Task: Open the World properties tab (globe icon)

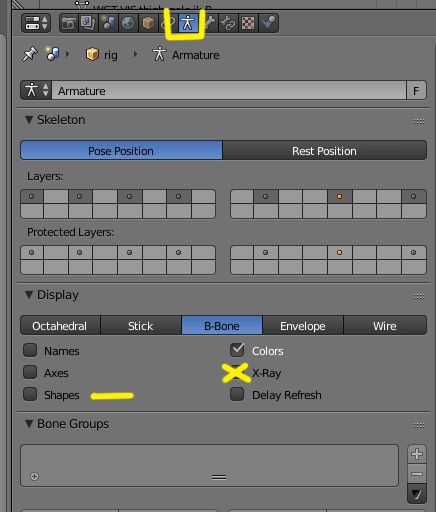Action: 128,23
